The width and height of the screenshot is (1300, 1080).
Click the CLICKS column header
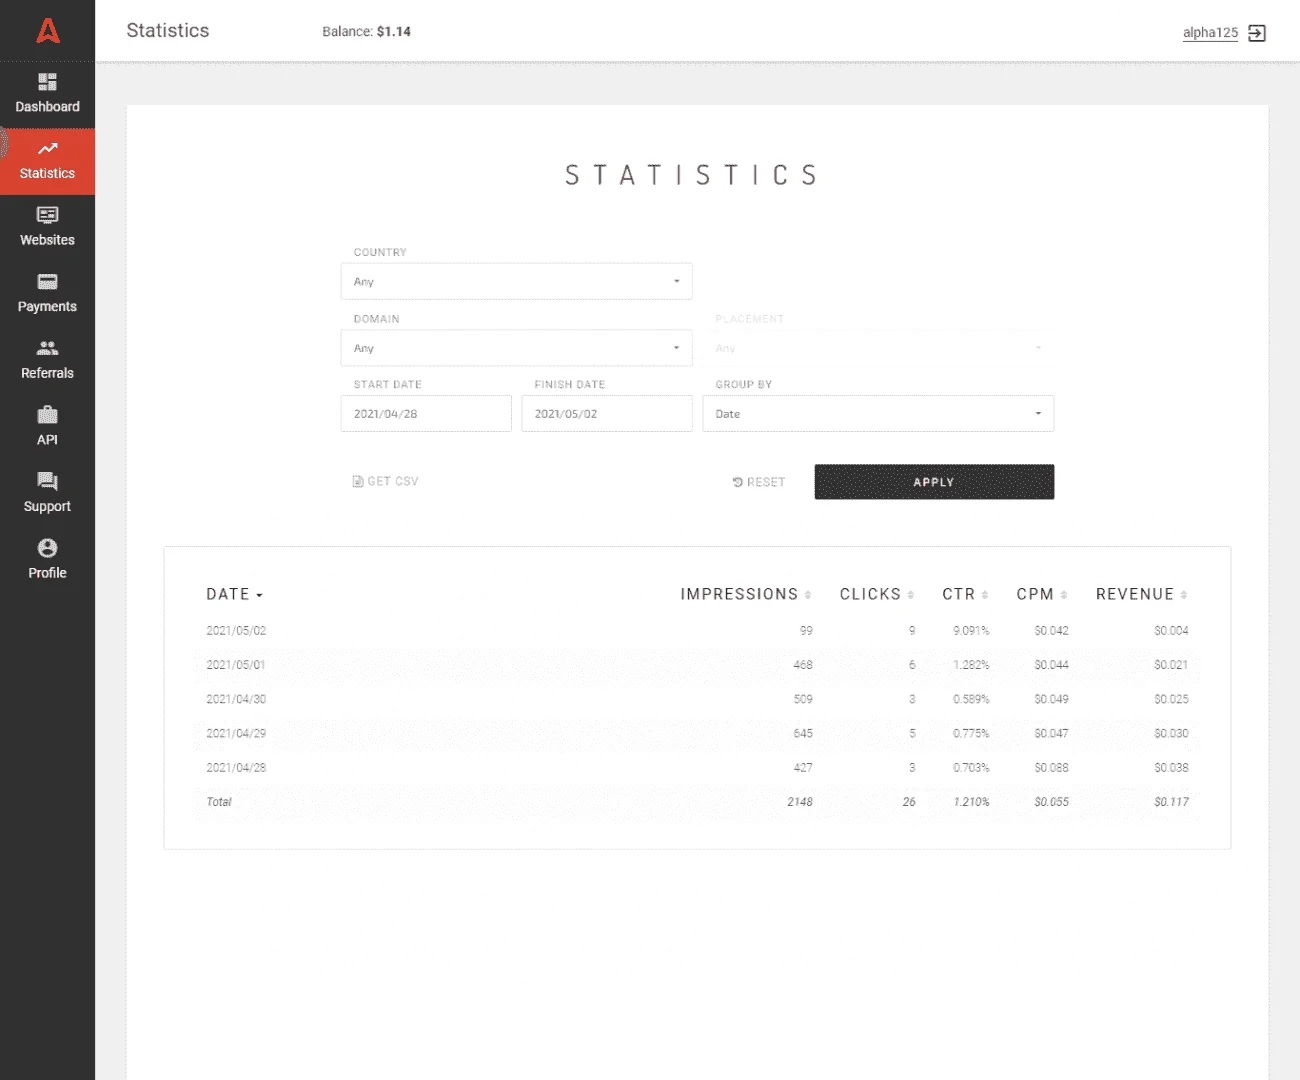point(870,594)
